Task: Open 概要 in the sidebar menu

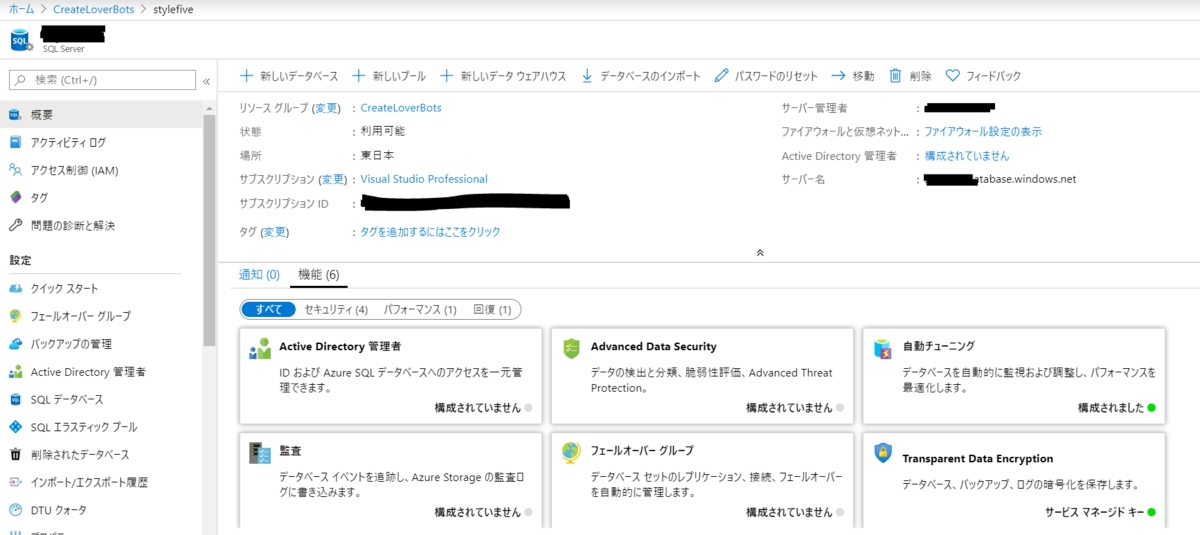Action: [x=101, y=115]
